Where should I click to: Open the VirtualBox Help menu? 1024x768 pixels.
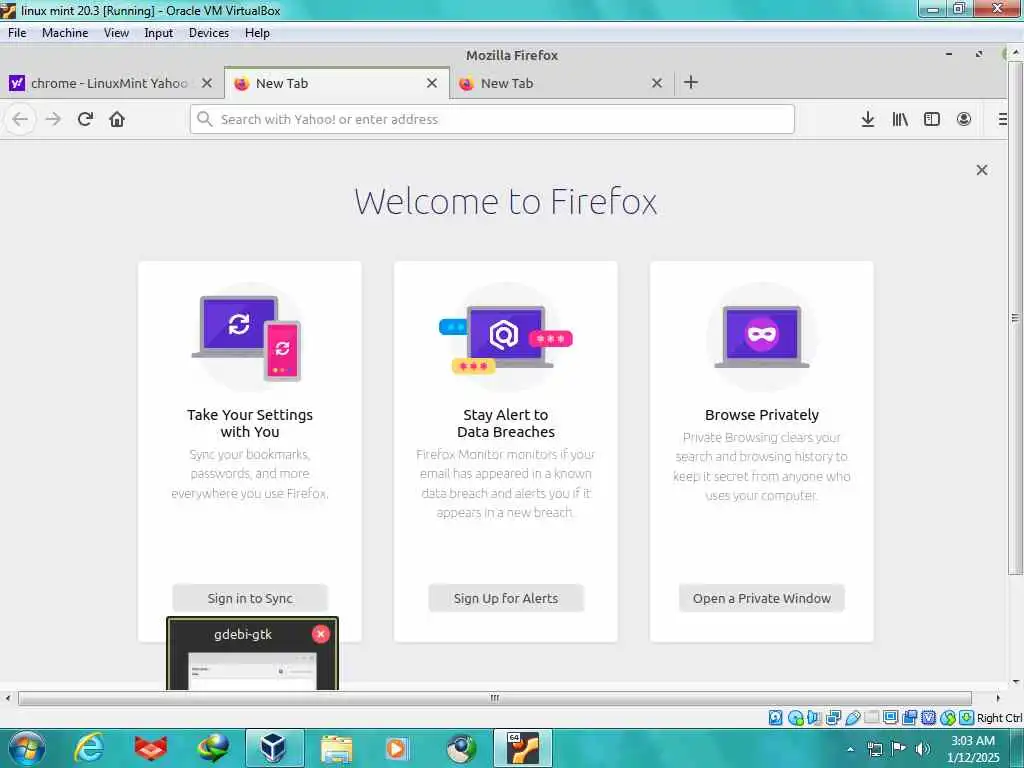click(257, 33)
